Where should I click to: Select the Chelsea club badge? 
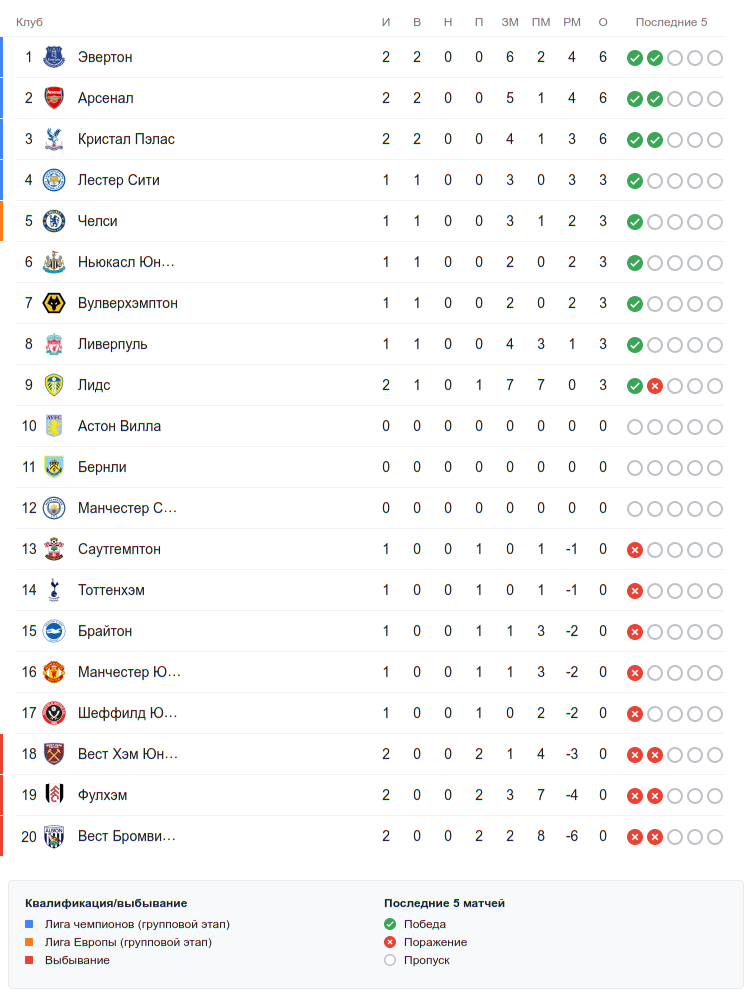pyautogui.click(x=54, y=221)
